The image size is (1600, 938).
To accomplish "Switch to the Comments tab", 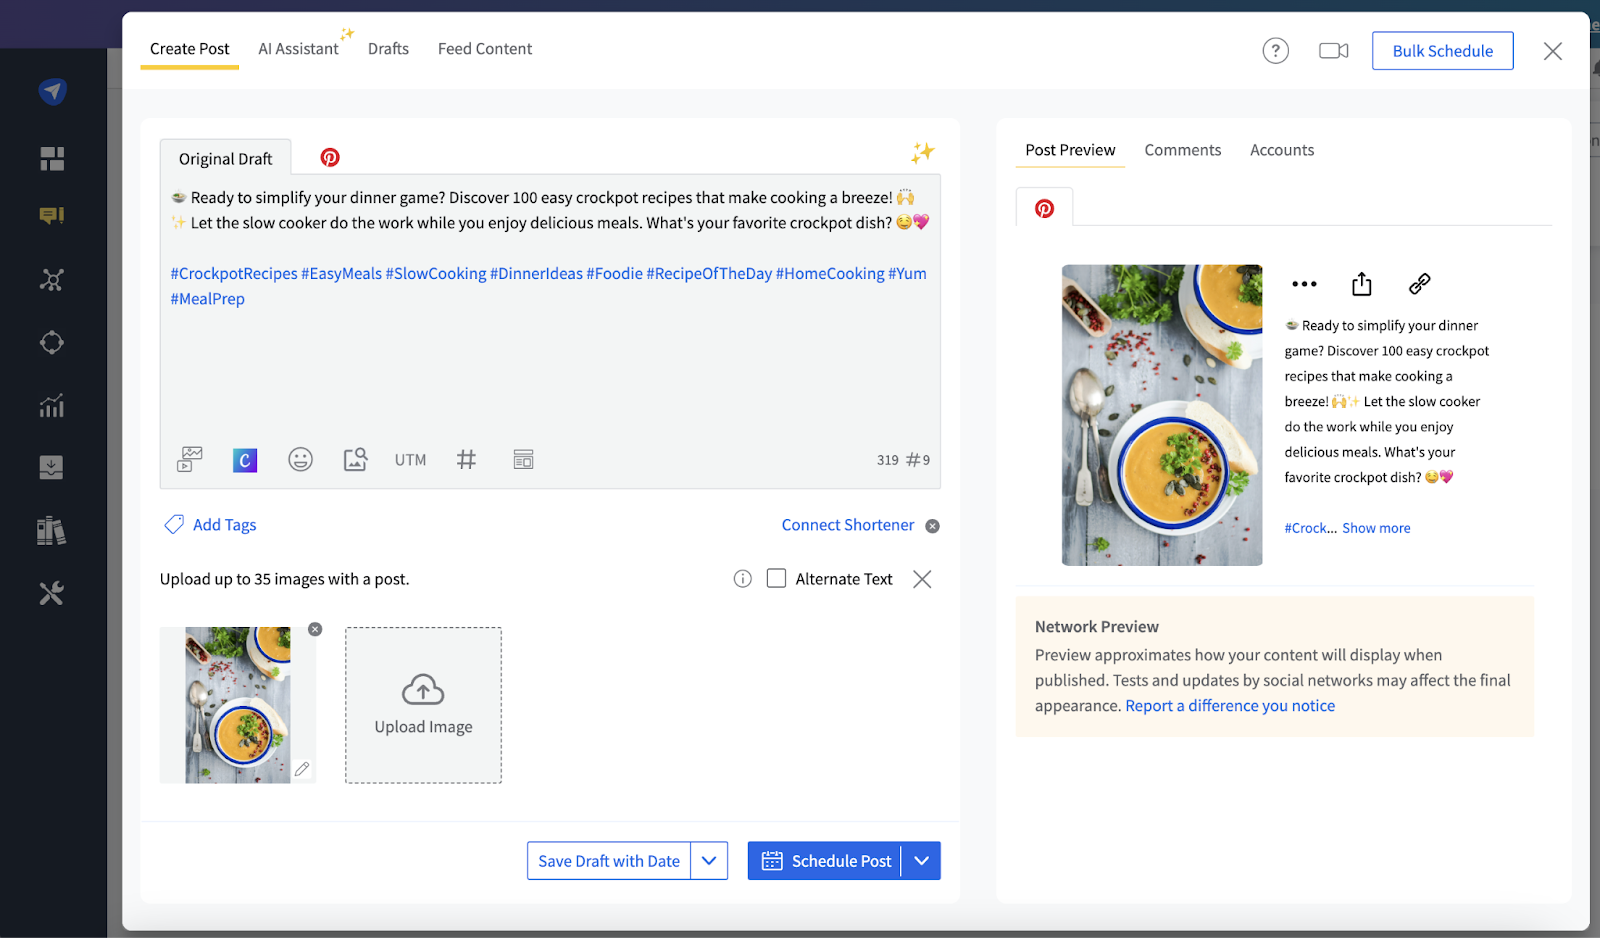I will [1183, 149].
